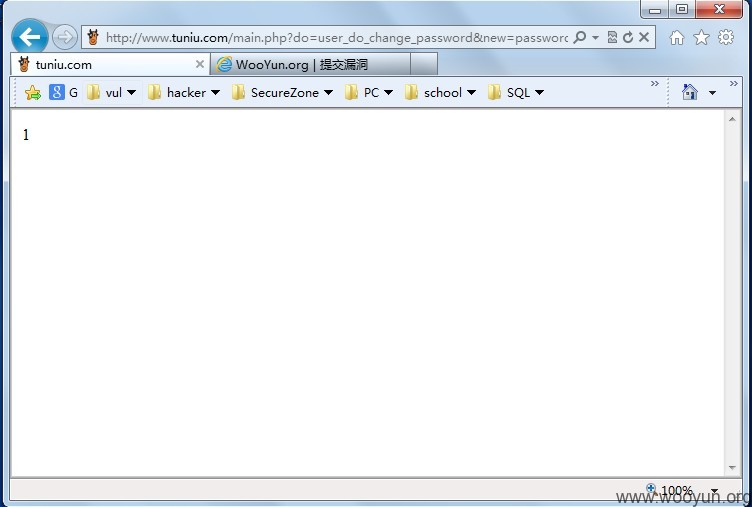Open the browser Home icon at top right
Viewport: 752px width, 507px height.
[x=677, y=37]
